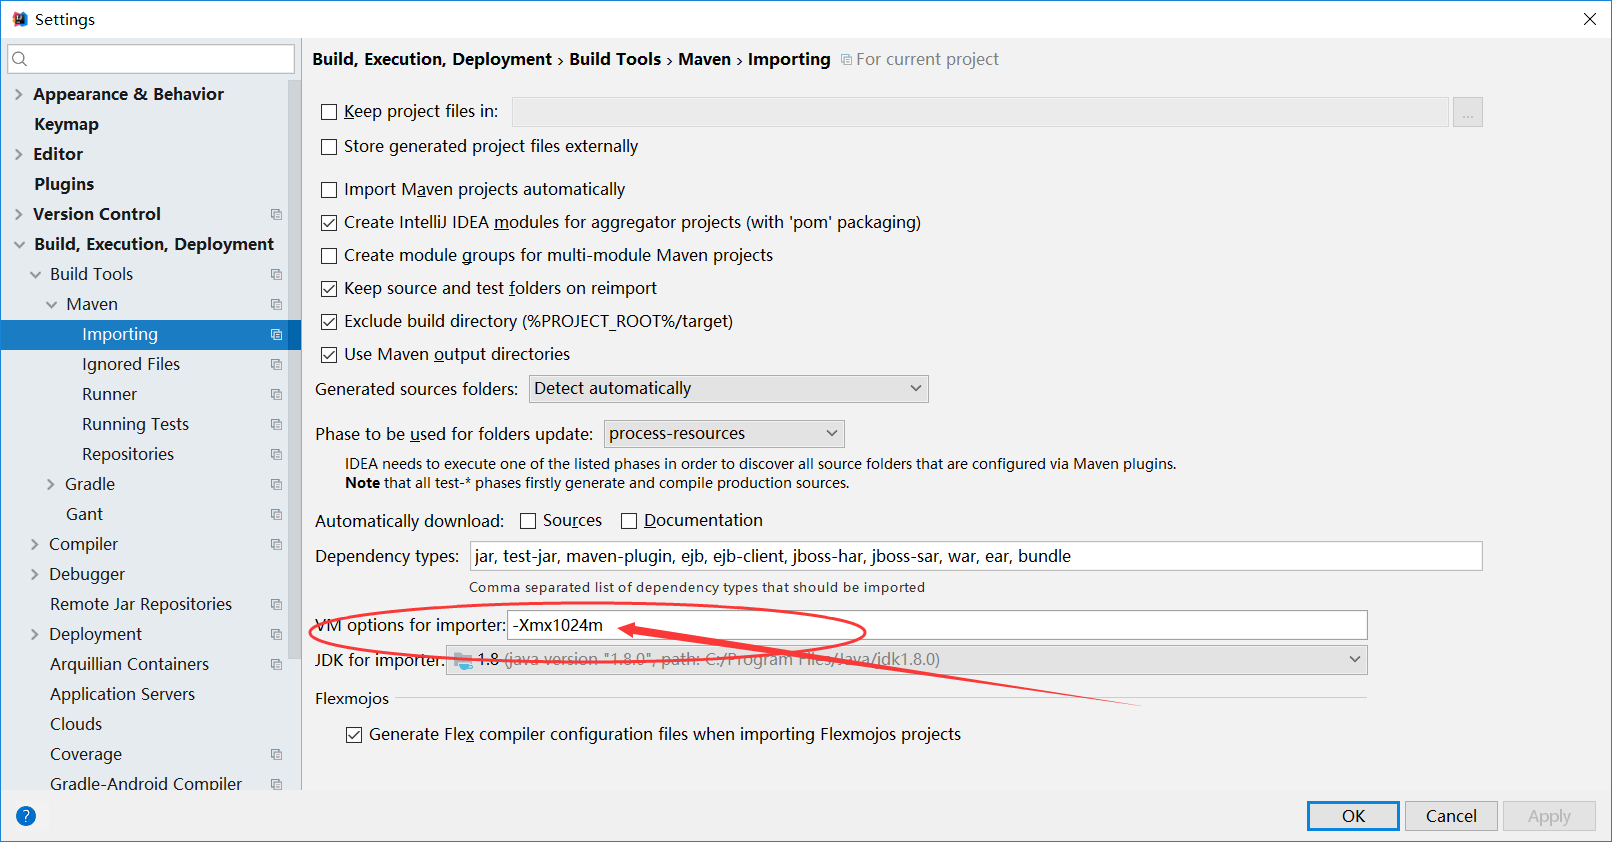Enable Keep project files in checkbox

pyautogui.click(x=329, y=112)
